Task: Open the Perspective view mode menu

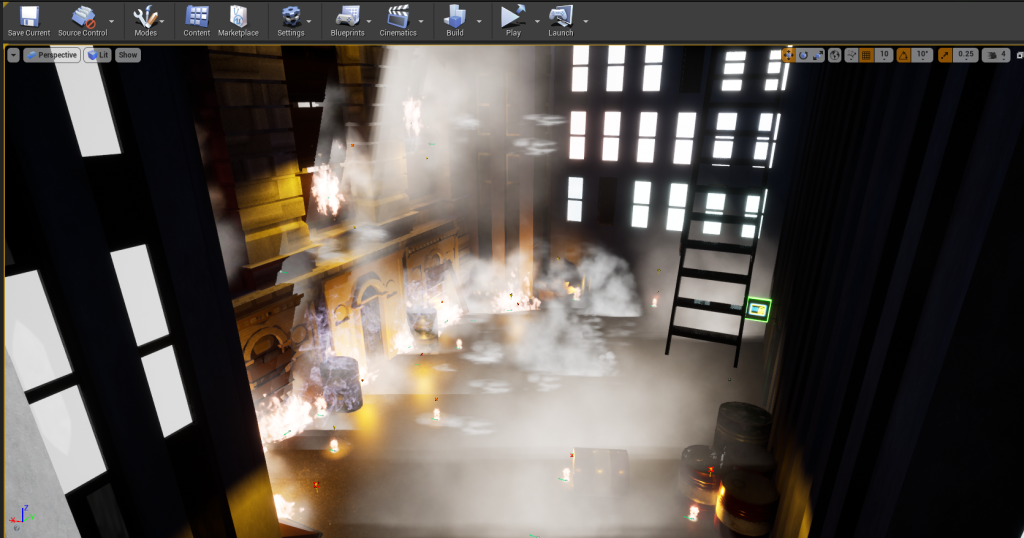Action: [x=51, y=55]
